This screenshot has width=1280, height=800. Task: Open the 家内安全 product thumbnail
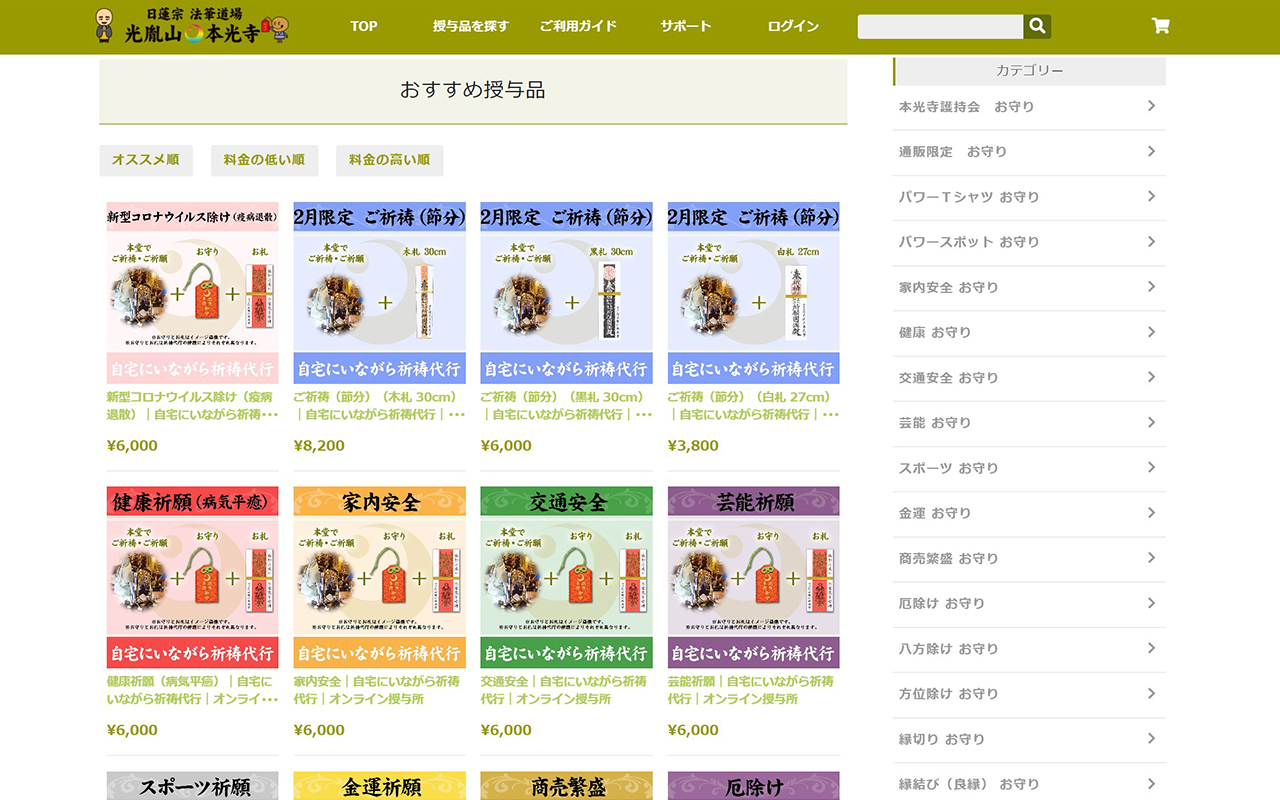tap(379, 577)
